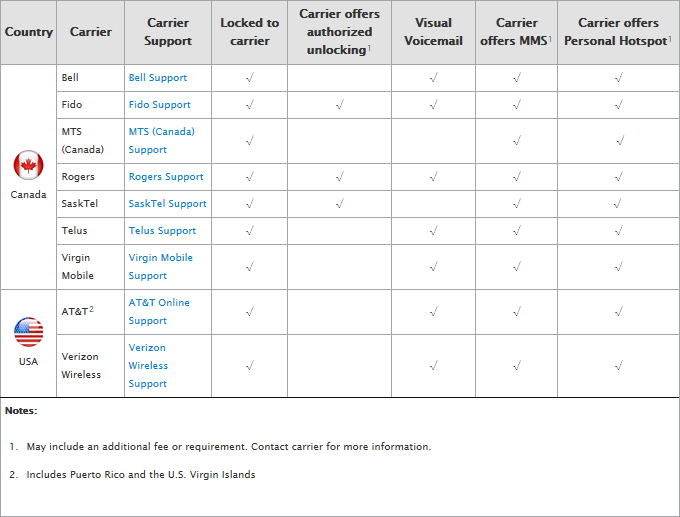Click Rogers' authorized unlocking checkmark
The image size is (680, 517).
[340, 177]
